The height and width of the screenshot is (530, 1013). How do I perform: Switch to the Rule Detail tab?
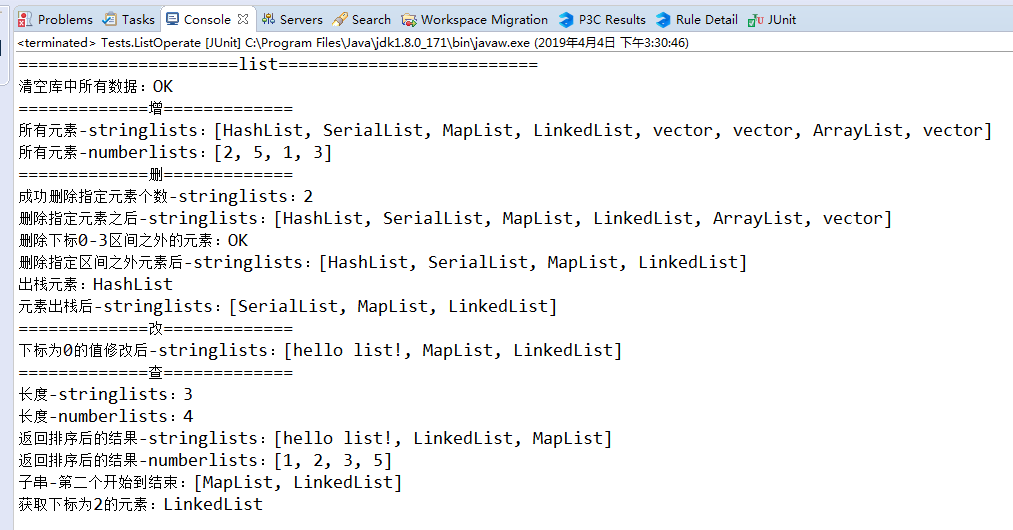pyautogui.click(x=707, y=19)
